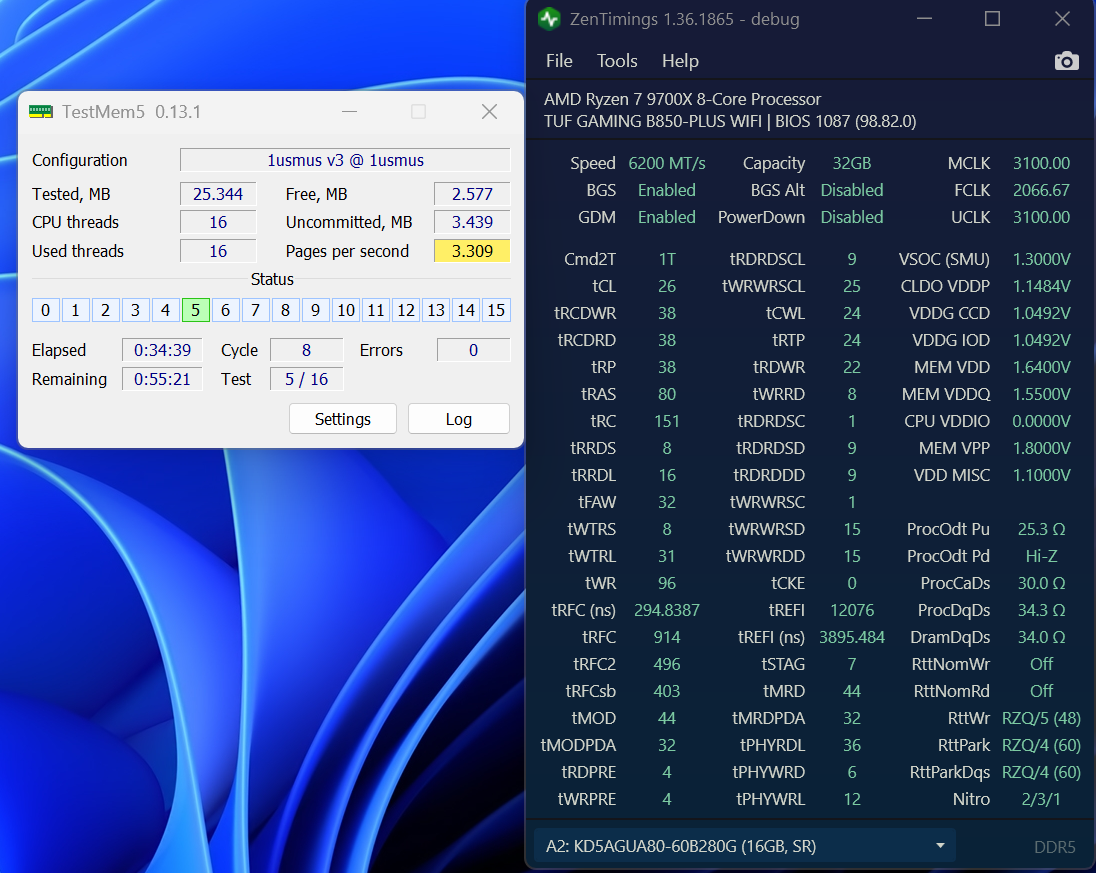Click the AMD Ryzen 7 9700X processor name
The height and width of the screenshot is (873, 1096).
tap(682, 99)
